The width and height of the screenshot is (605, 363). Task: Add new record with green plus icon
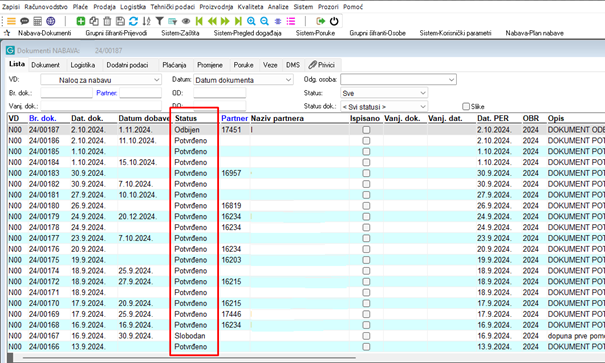point(81,21)
